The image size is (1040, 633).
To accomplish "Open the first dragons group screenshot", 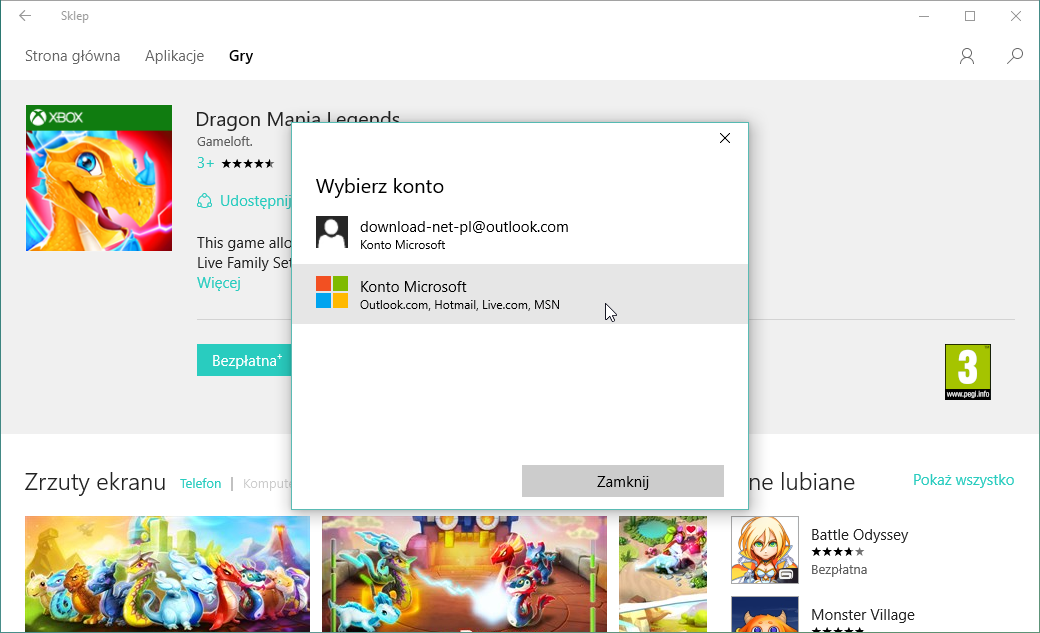I will coord(167,574).
